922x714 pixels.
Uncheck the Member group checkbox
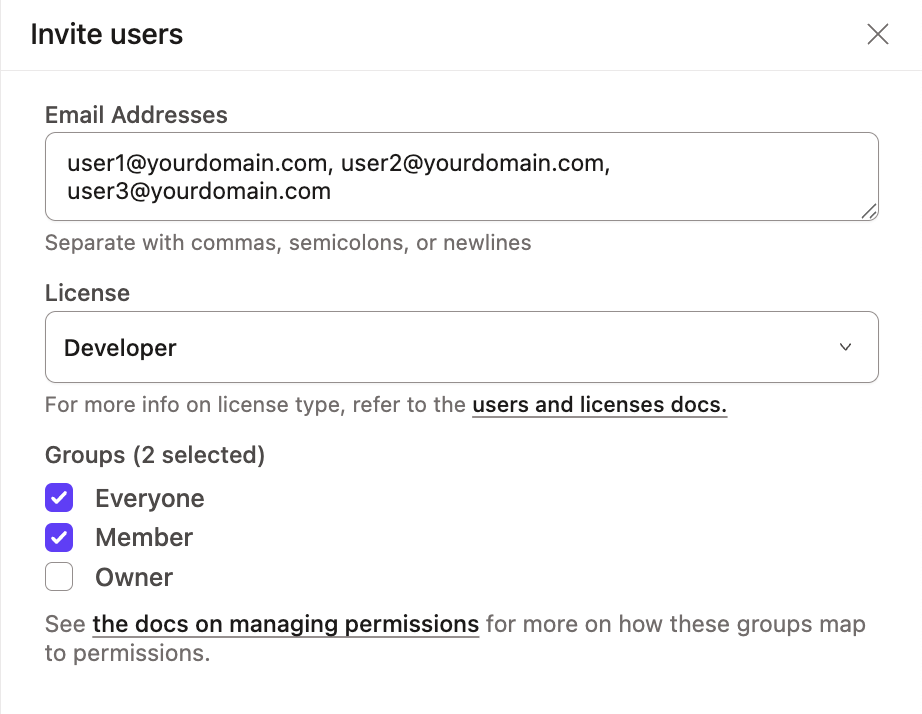59,537
